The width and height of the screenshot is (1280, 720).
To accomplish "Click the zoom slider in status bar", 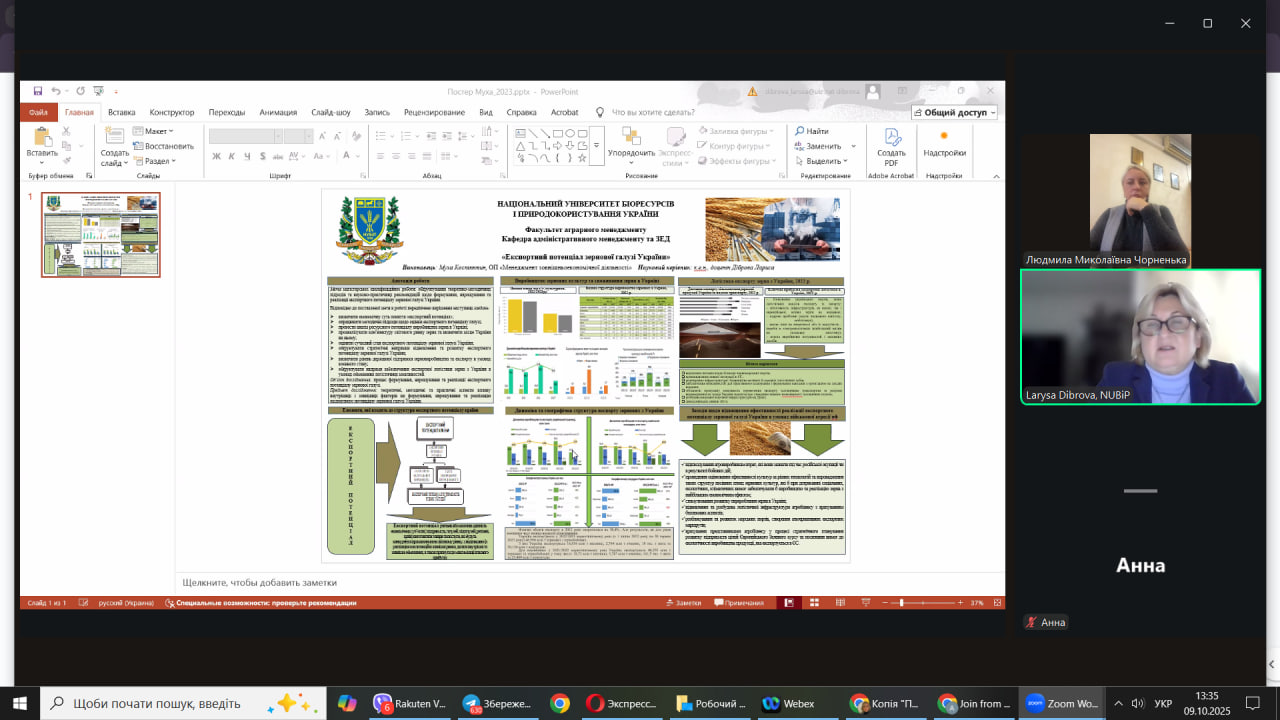I will (x=903, y=603).
